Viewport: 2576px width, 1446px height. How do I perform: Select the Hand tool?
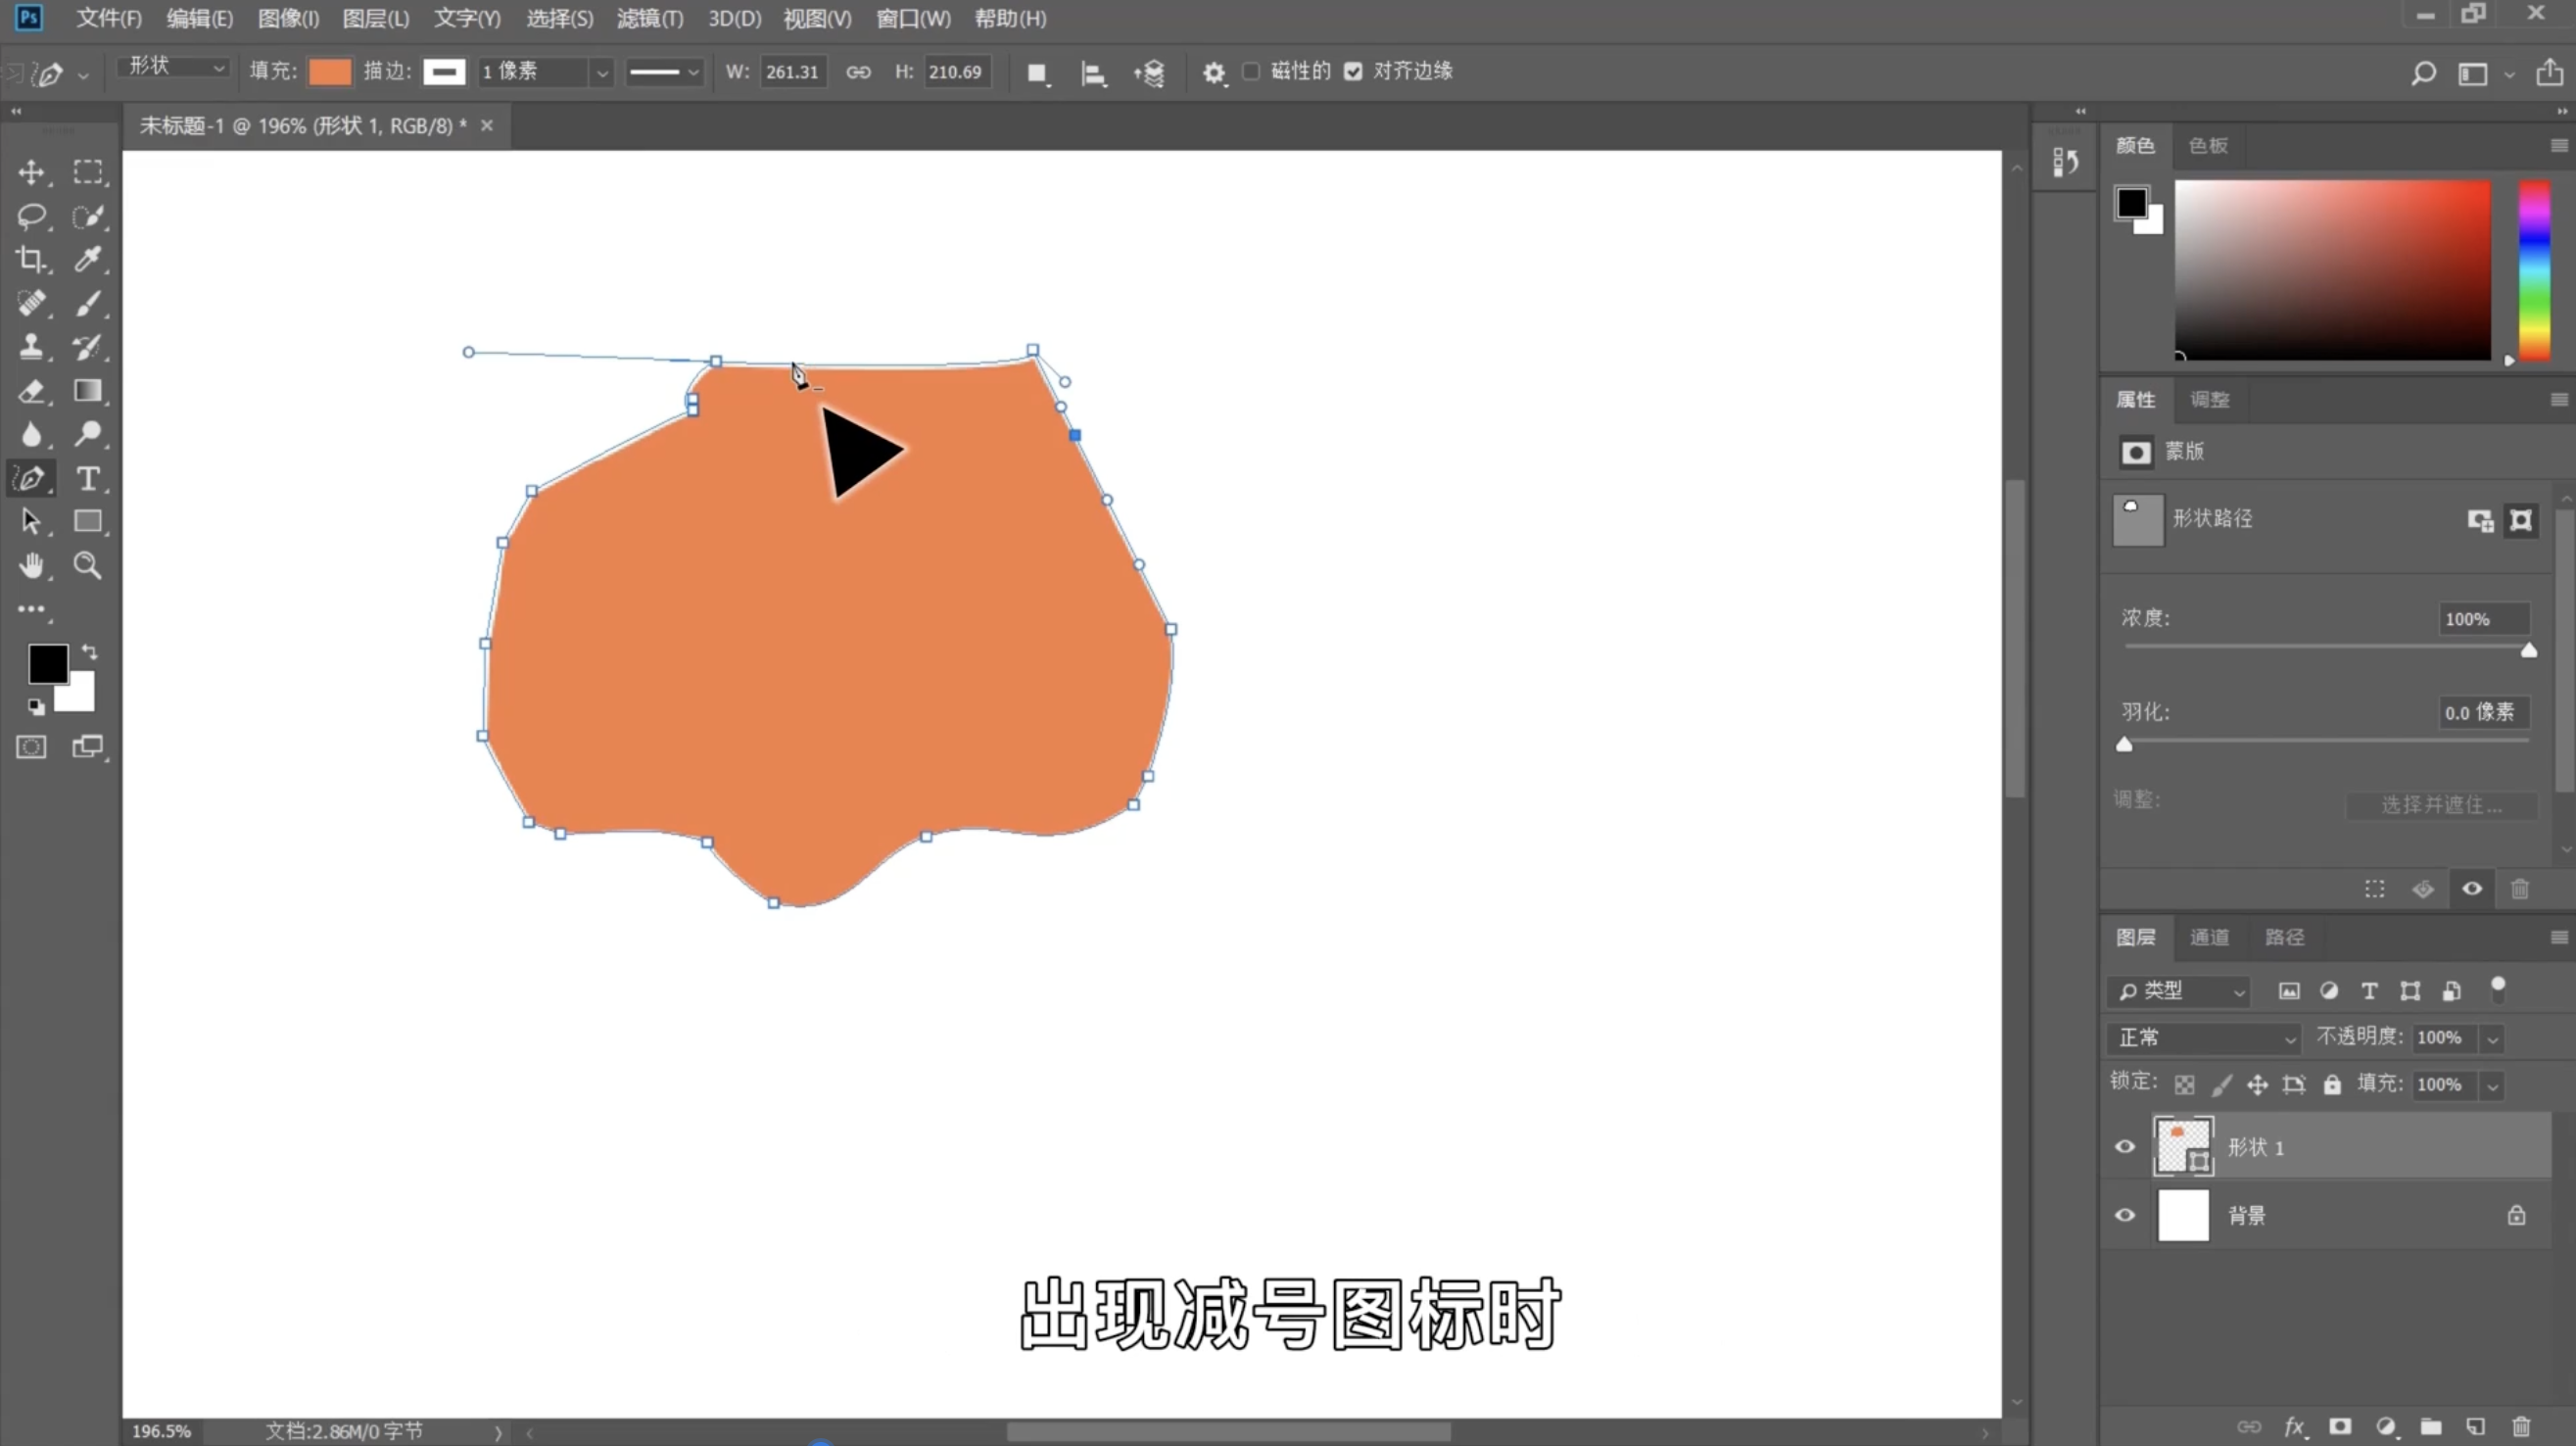[x=31, y=566]
